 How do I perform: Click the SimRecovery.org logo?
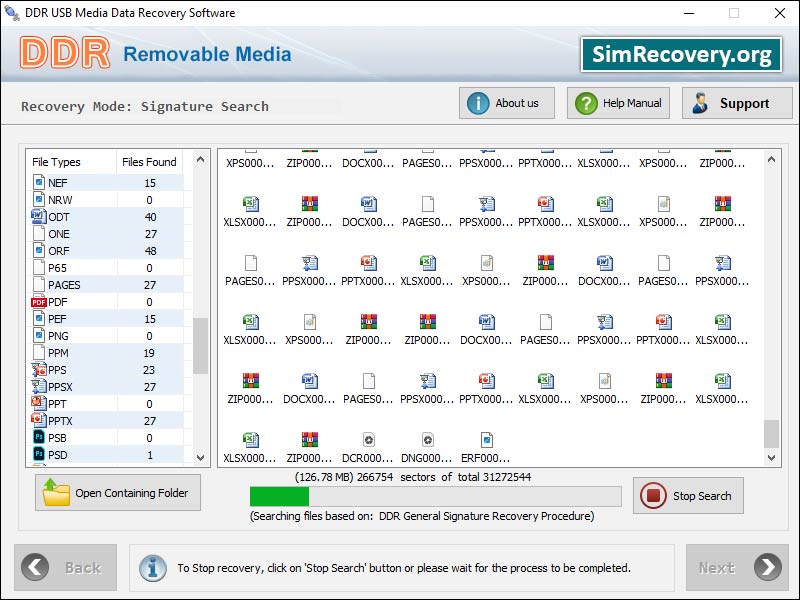coord(681,54)
